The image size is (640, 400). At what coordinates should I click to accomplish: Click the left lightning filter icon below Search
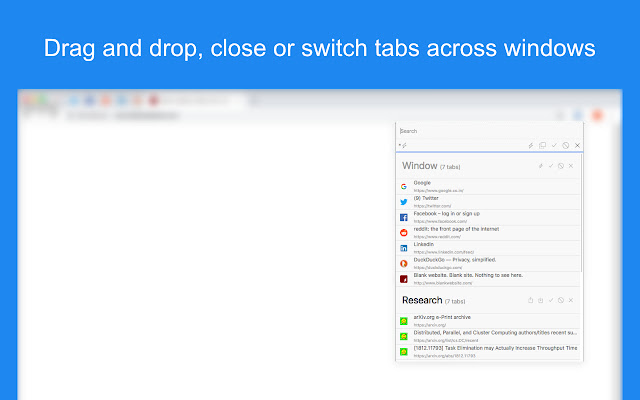point(403,145)
